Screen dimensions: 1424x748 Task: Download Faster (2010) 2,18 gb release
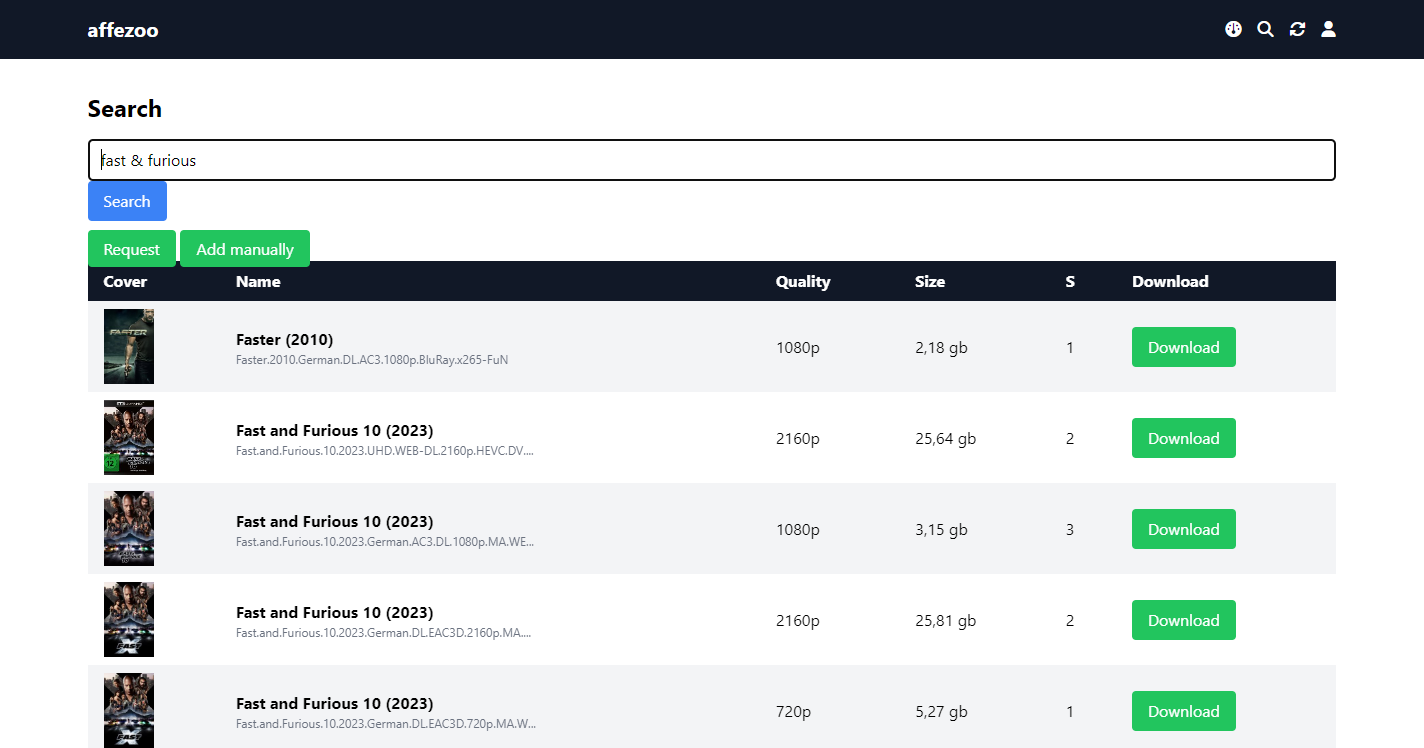tap(1184, 347)
